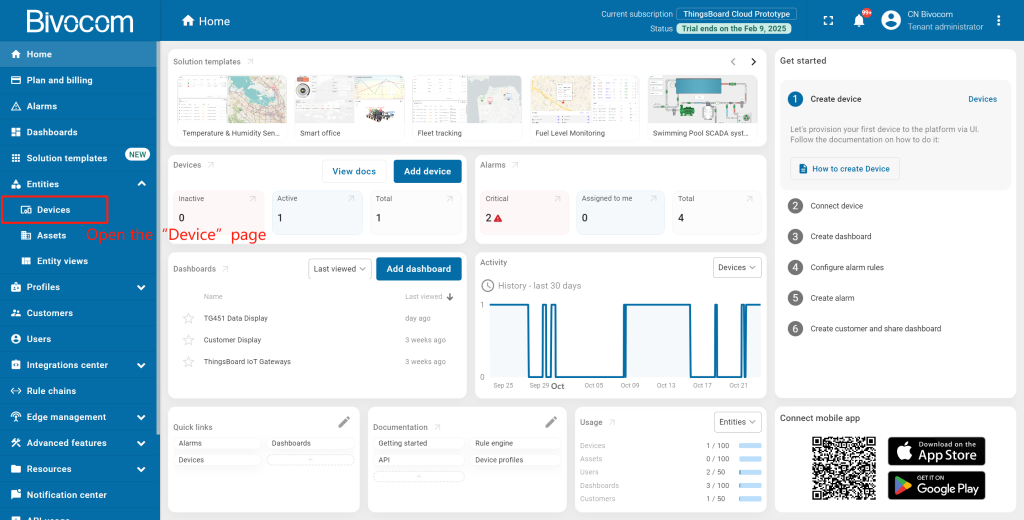Open Solution templates sidebar item
This screenshot has height=520, width=1024.
[x=78, y=158]
